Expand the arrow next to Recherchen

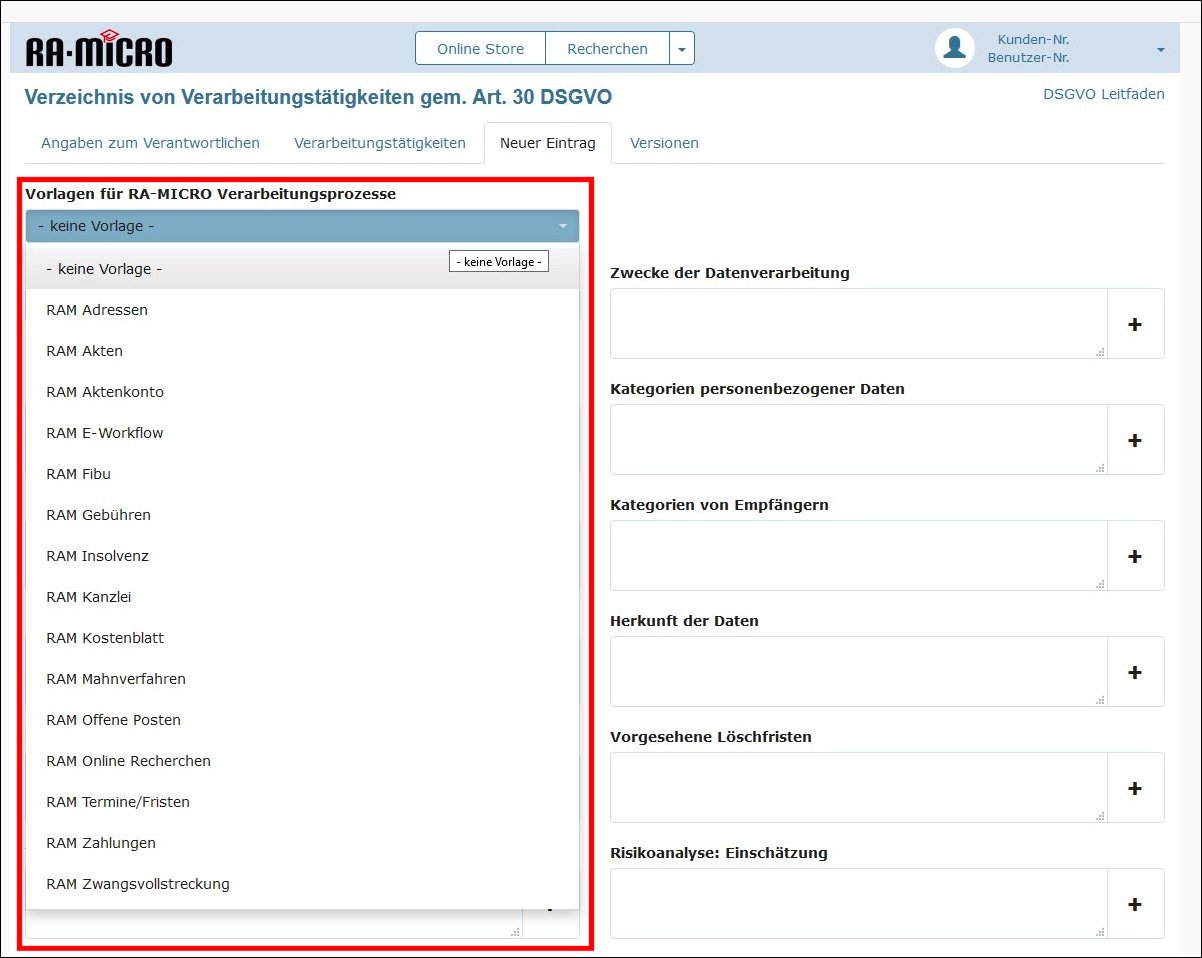[x=682, y=49]
